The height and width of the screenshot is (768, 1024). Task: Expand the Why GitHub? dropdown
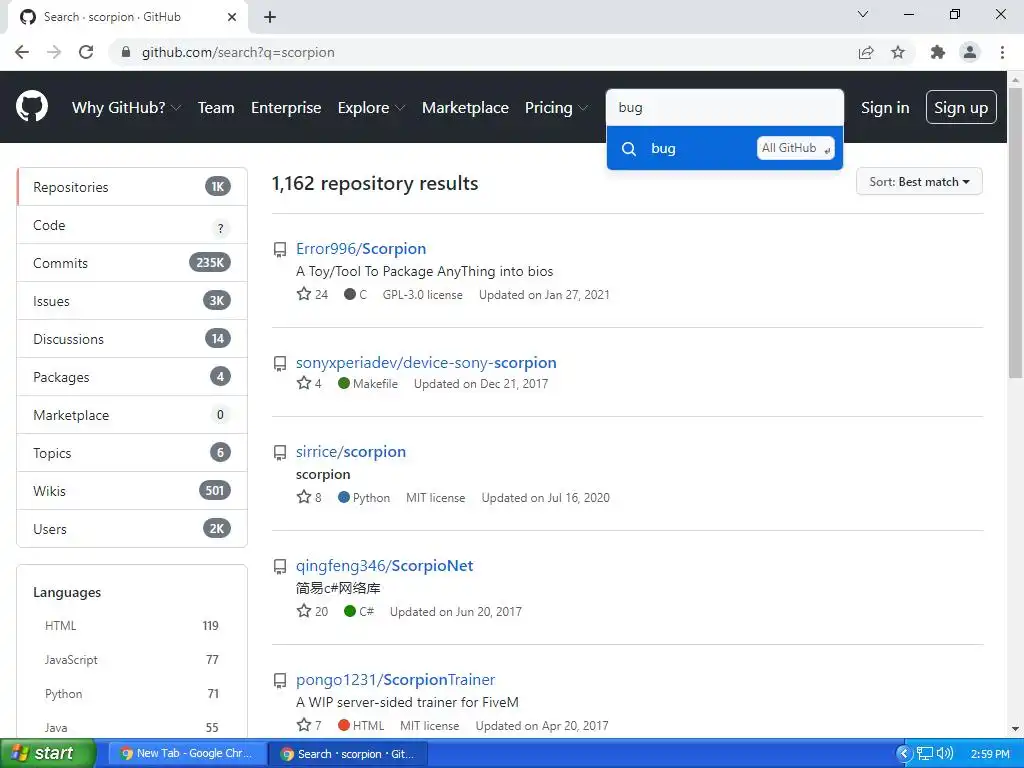pos(126,108)
